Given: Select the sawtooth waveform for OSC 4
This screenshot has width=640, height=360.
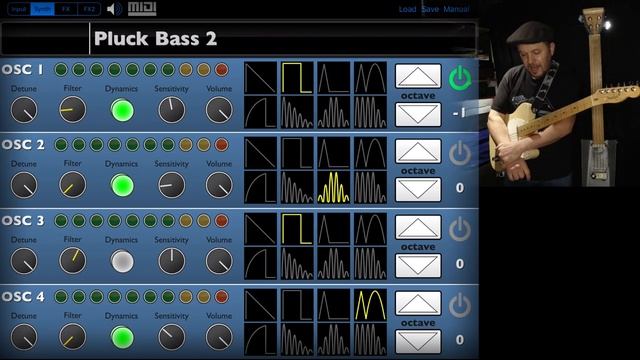Looking at the screenshot, I should [260, 305].
